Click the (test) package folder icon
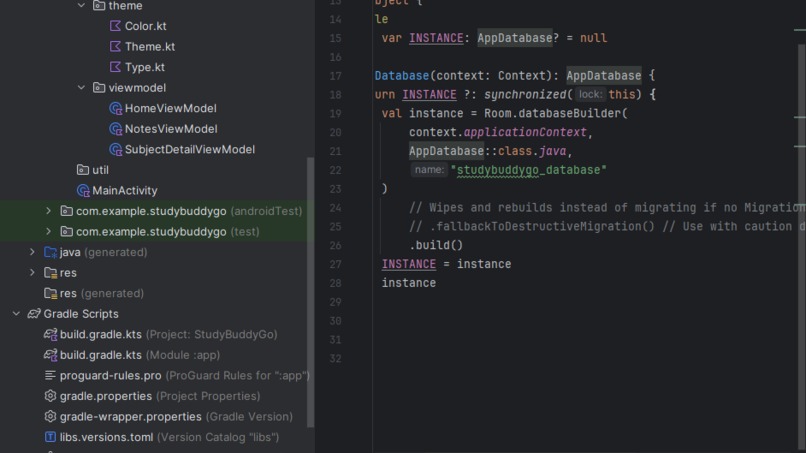The height and width of the screenshot is (453, 806). 66,231
